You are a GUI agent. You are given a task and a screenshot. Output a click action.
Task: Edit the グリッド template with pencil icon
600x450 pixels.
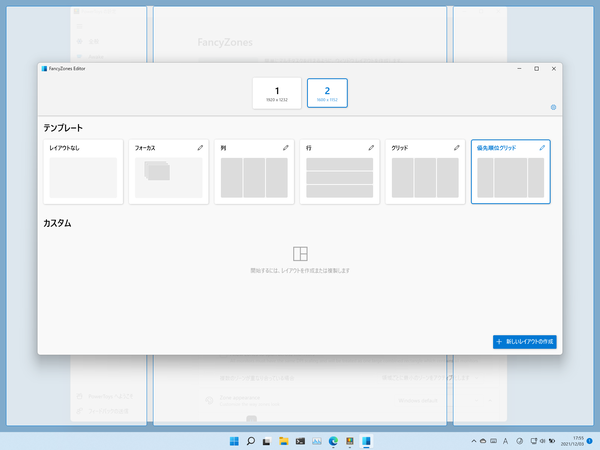coord(457,148)
